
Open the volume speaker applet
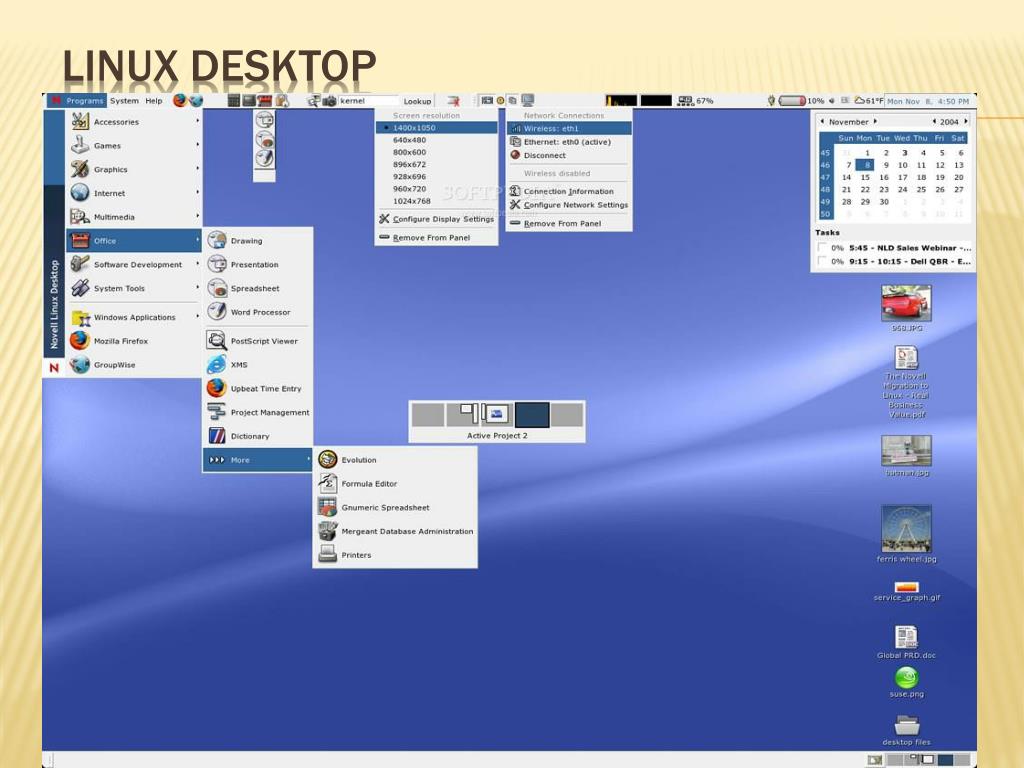coord(832,101)
